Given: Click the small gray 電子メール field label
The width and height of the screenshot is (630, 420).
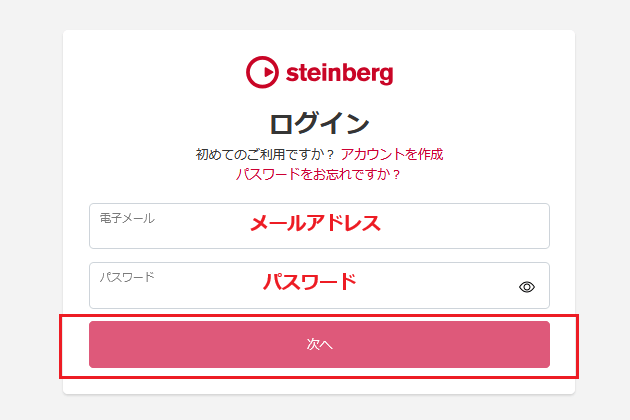Looking at the screenshot, I should (127, 218).
